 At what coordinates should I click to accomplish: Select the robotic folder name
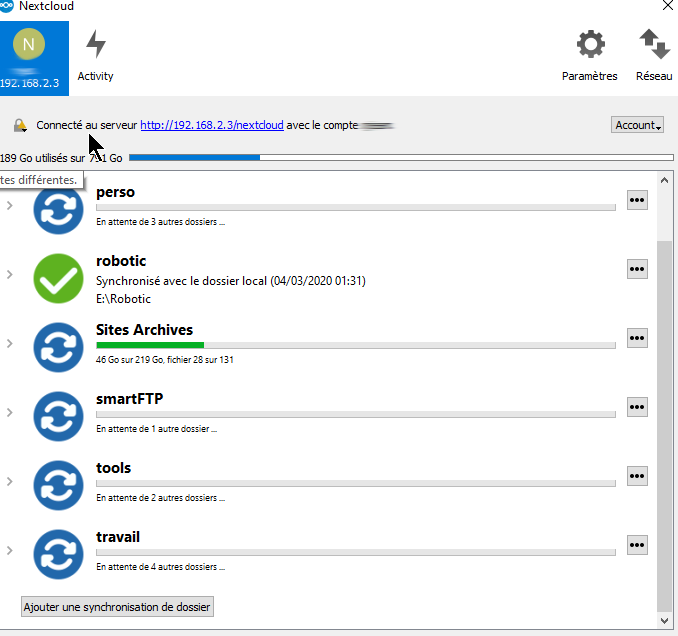(x=121, y=261)
